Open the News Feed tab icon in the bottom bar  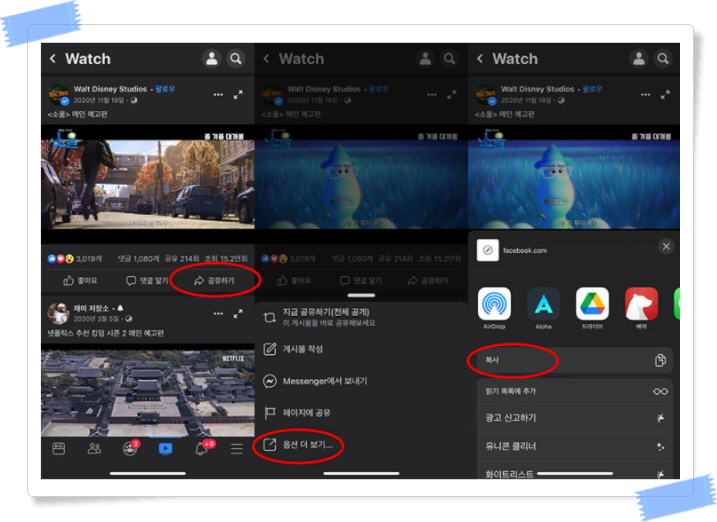59,449
